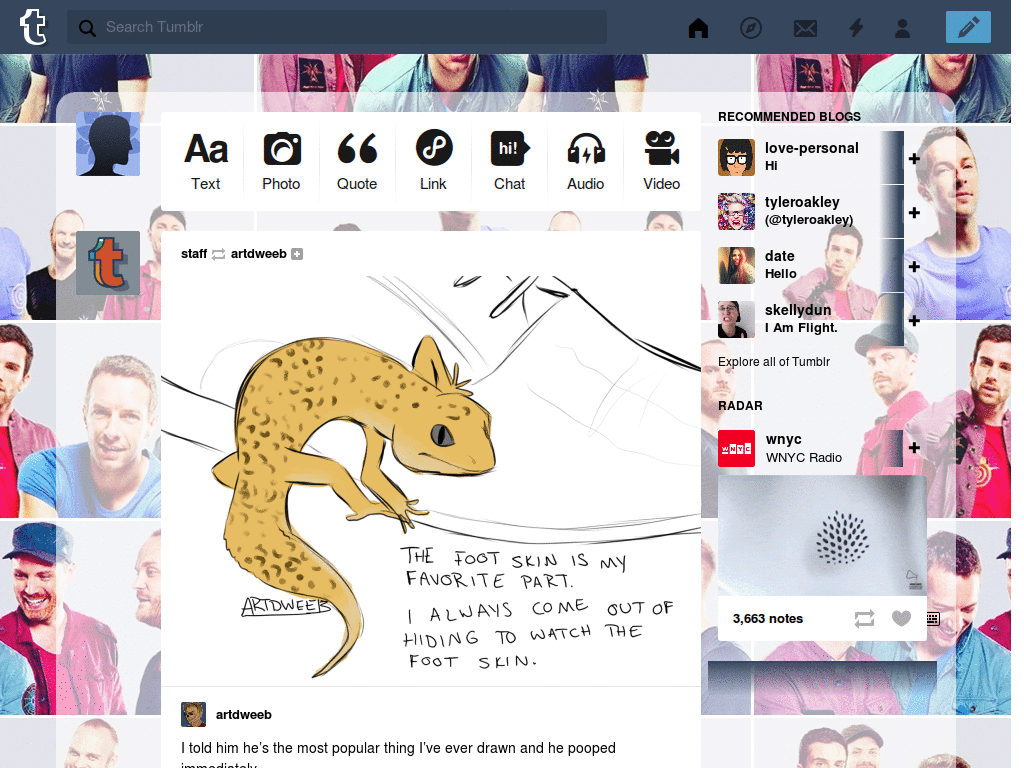
Task: Open the skellydun blog link
Action: click(798, 310)
